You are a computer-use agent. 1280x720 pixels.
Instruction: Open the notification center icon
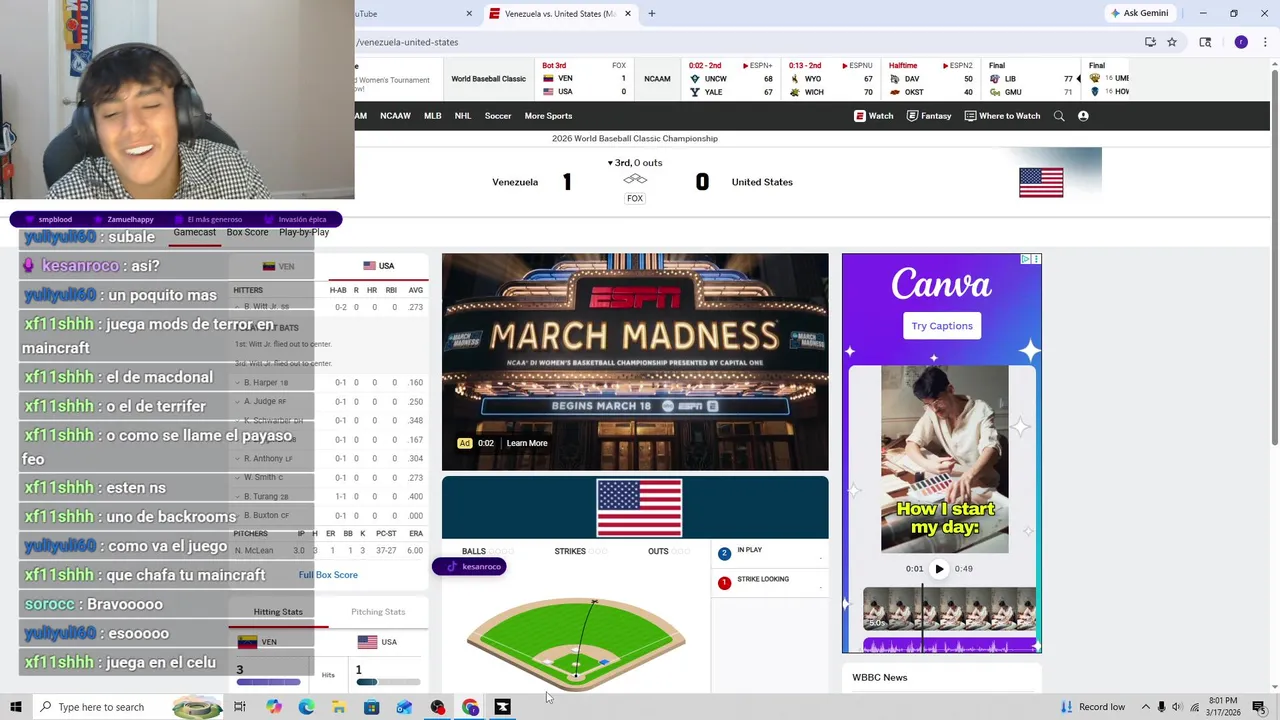(x=1262, y=707)
